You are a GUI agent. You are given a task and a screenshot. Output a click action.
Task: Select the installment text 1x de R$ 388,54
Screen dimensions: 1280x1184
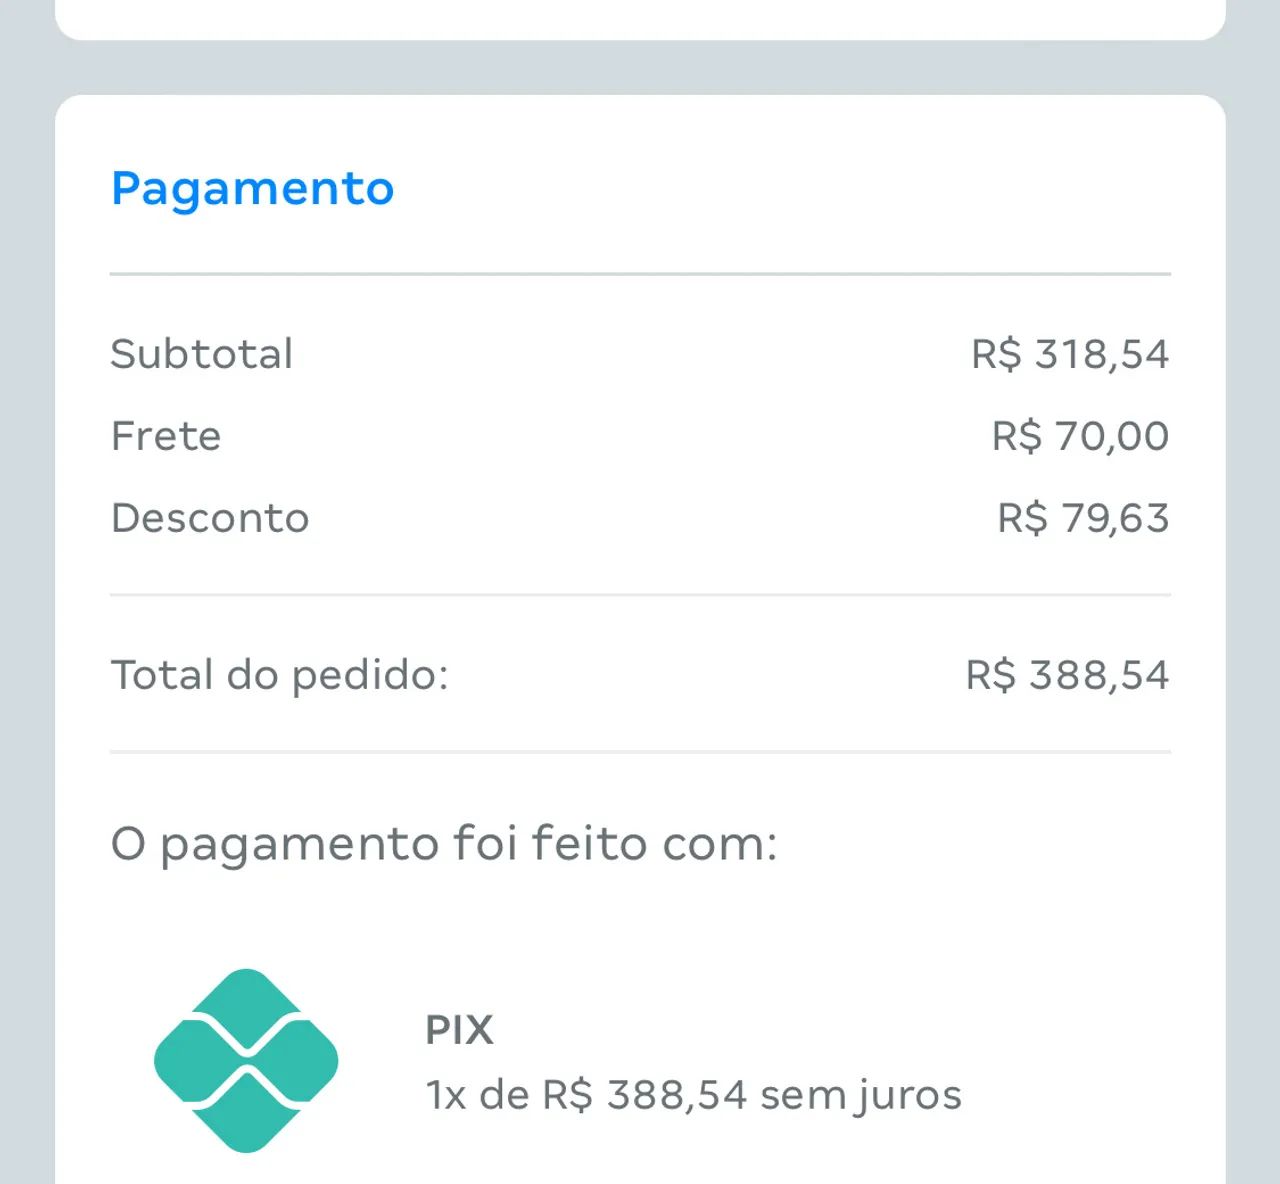[585, 1093]
